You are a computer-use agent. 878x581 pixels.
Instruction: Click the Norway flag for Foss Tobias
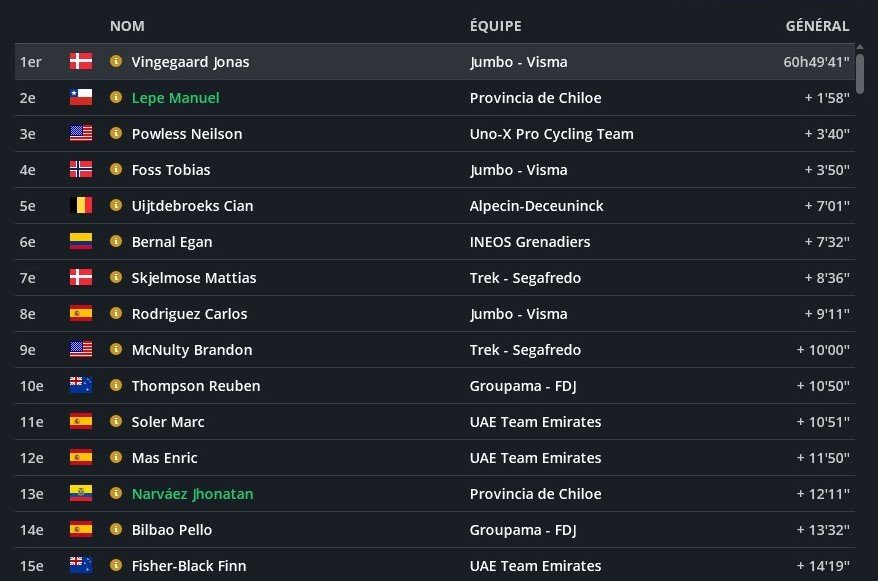click(x=81, y=170)
